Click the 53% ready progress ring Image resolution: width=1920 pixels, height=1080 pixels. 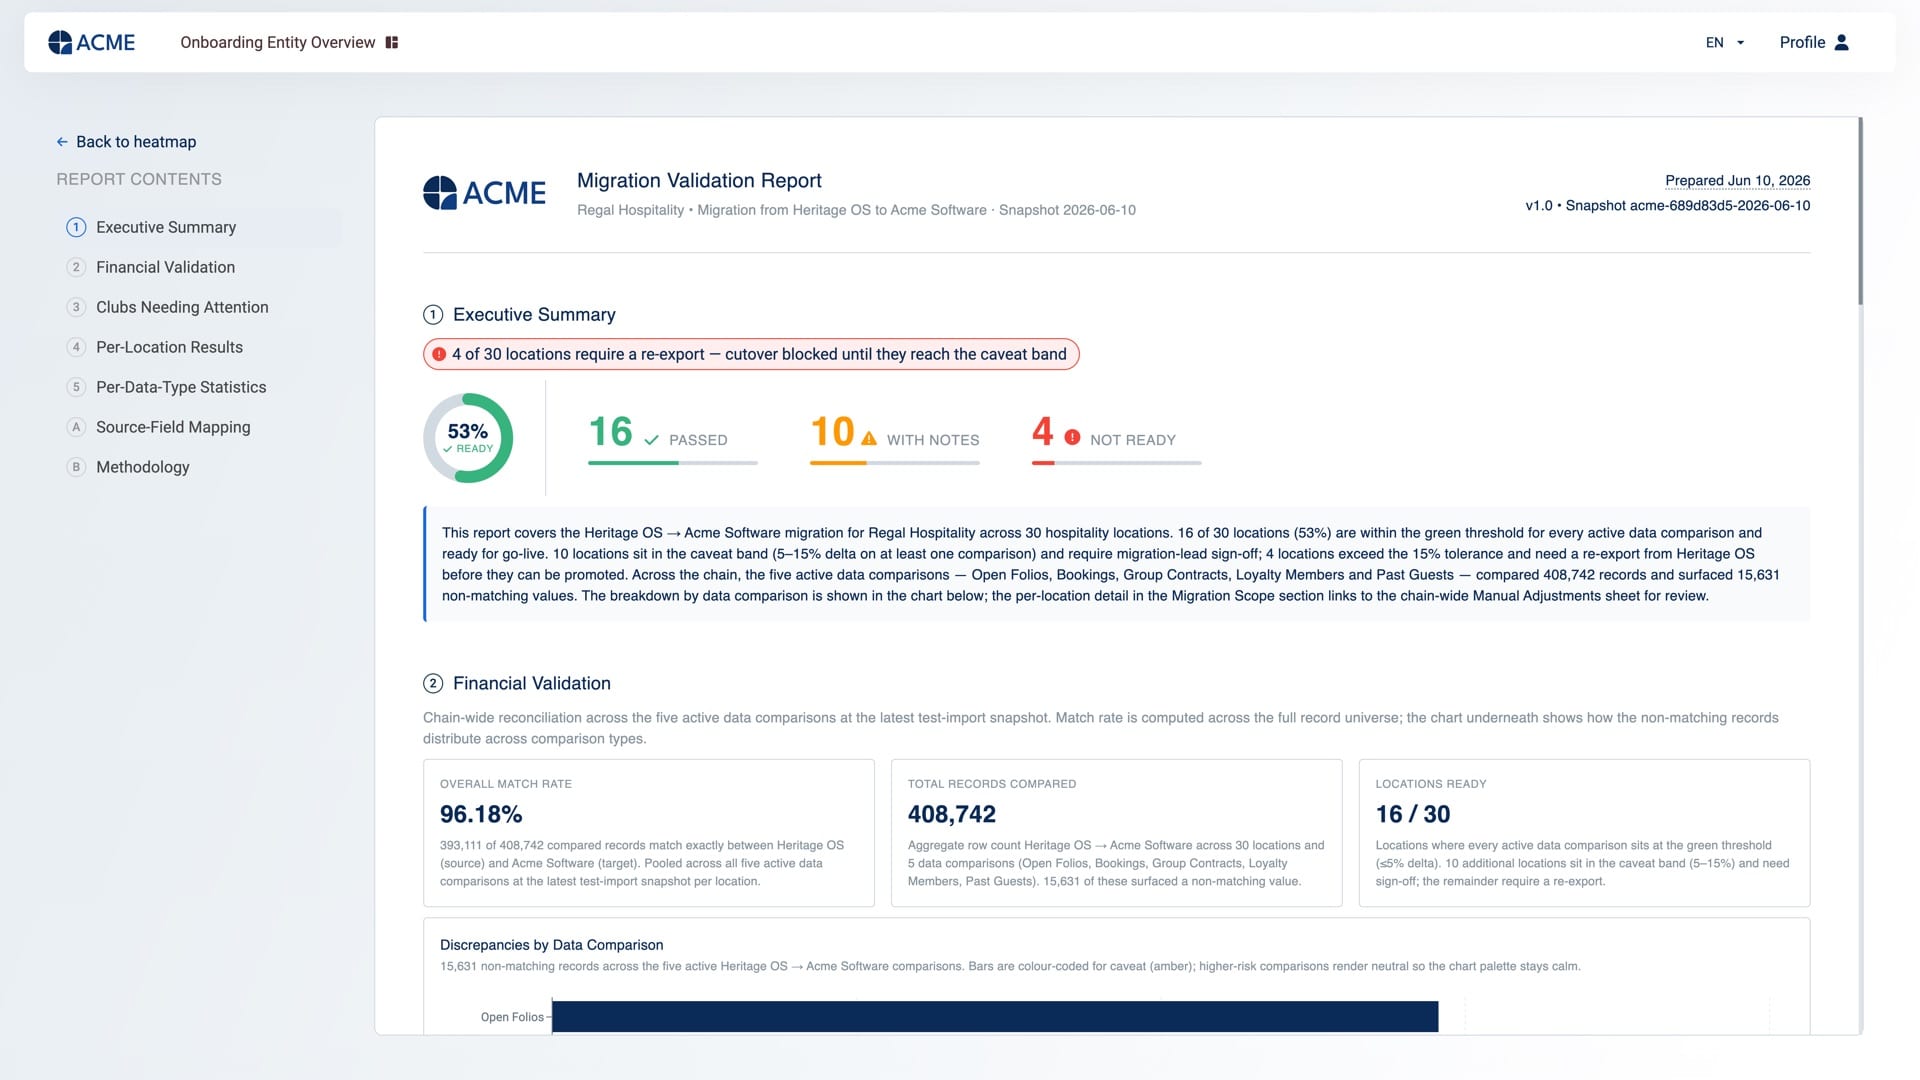pos(468,438)
